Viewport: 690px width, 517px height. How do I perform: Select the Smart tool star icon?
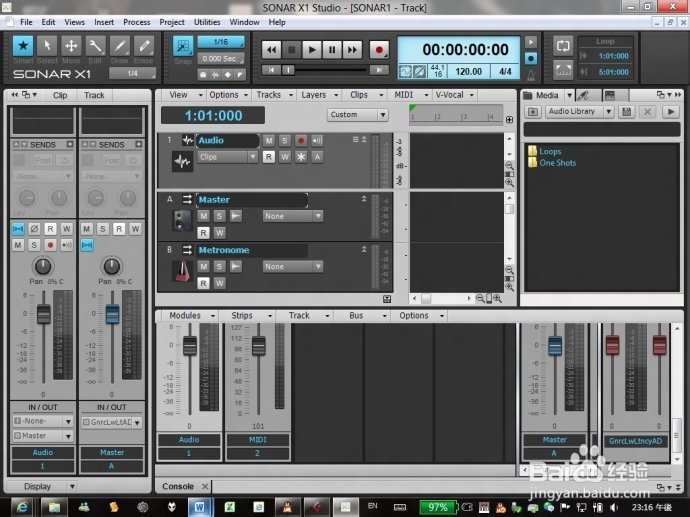[x=22, y=46]
